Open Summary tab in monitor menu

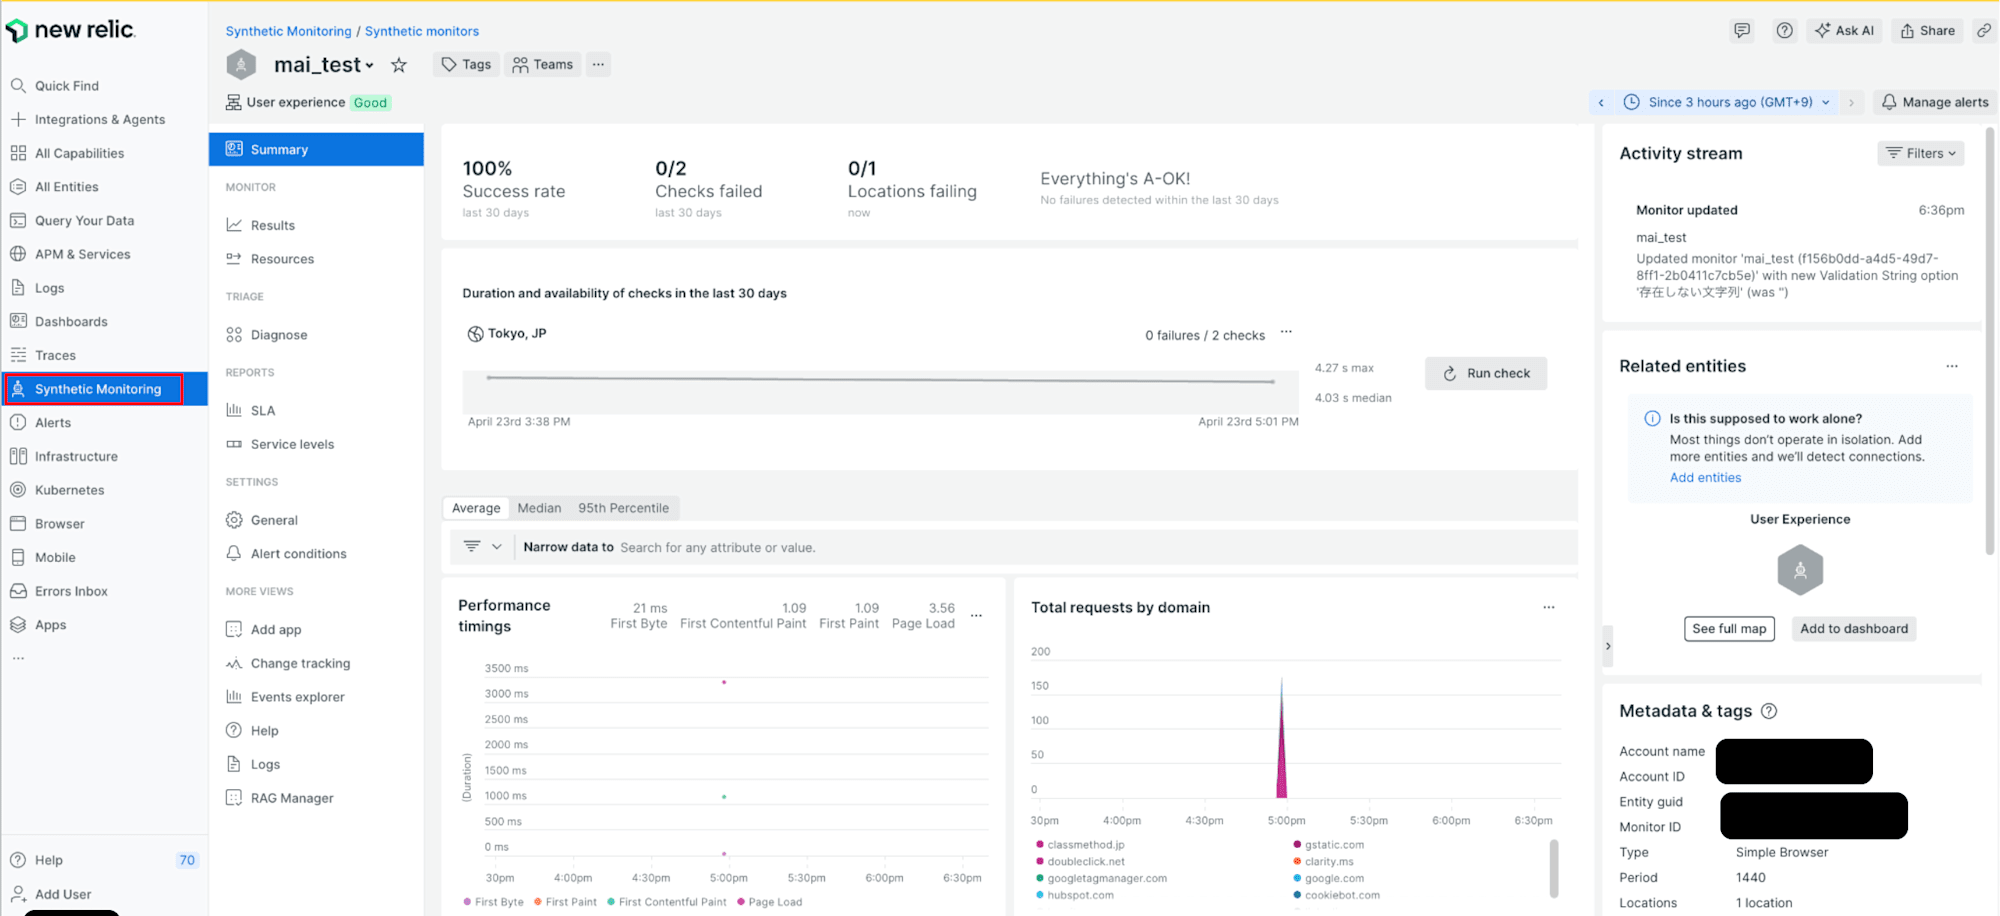point(316,149)
